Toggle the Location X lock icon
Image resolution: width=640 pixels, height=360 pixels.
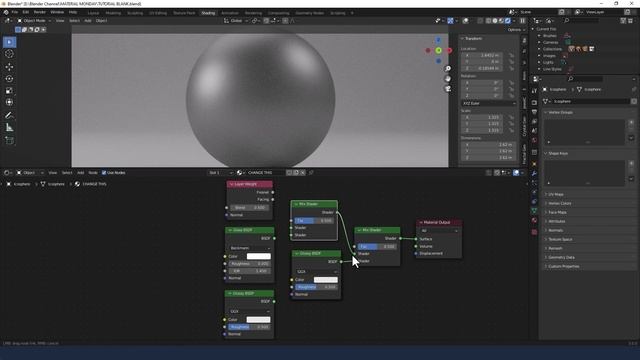[x=511, y=55]
